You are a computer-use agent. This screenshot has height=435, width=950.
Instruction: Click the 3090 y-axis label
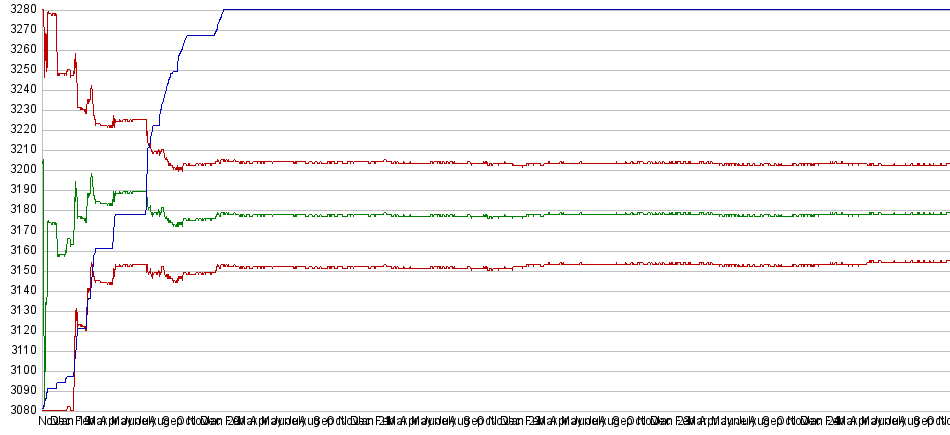[20, 390]
